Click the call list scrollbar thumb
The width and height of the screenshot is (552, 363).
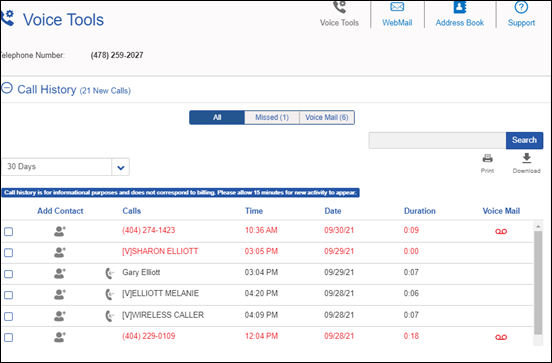click(538, 283)
